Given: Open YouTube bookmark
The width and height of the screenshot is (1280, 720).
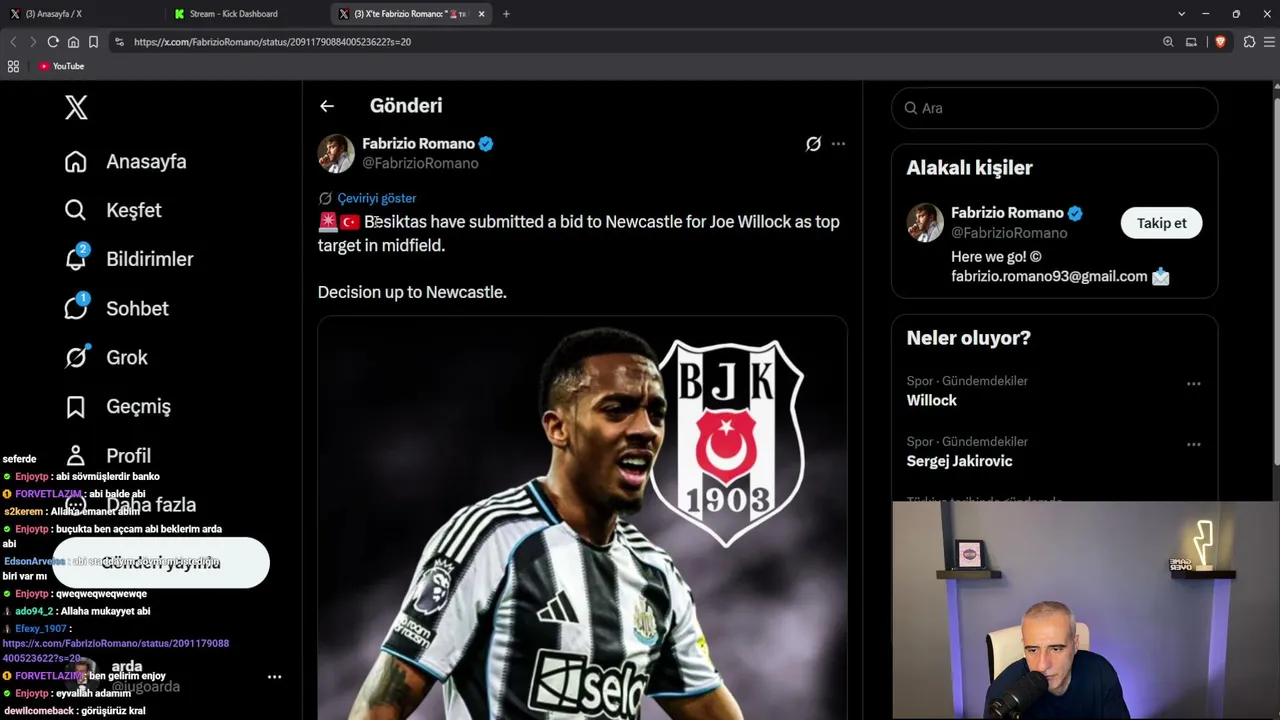Looking at the screenshot, I should [x=61, y=66].
